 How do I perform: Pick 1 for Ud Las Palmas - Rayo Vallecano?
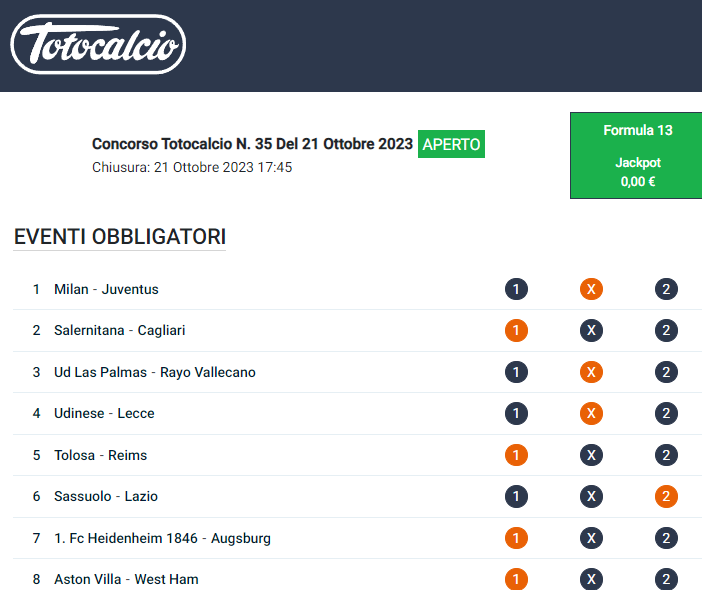[516, 372]
